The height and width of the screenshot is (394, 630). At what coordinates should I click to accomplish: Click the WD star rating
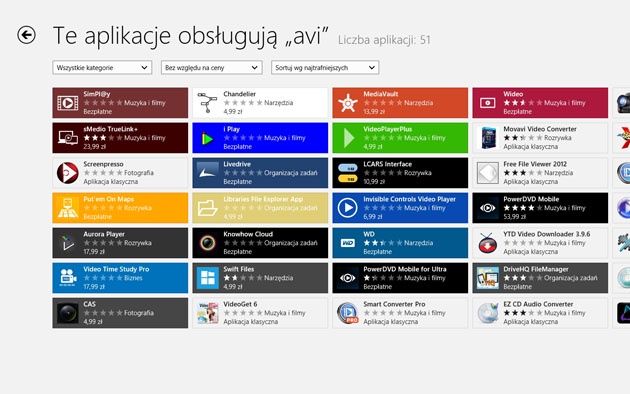[x=382, y=243]
